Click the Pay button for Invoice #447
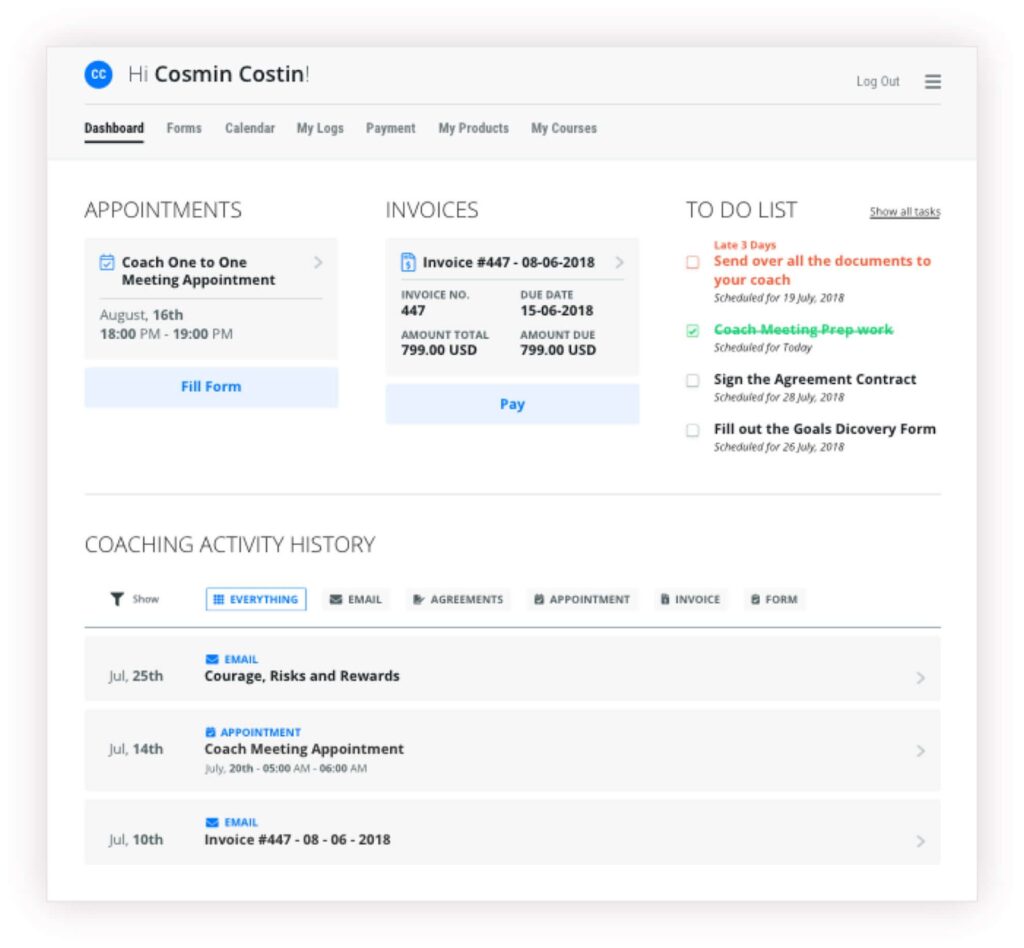1024x948 pixels. (512, 404)
